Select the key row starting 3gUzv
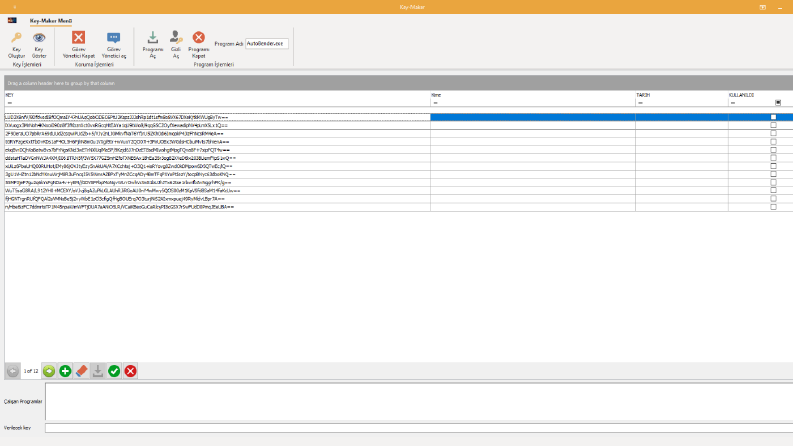The image size is (793, 446). 217,174
